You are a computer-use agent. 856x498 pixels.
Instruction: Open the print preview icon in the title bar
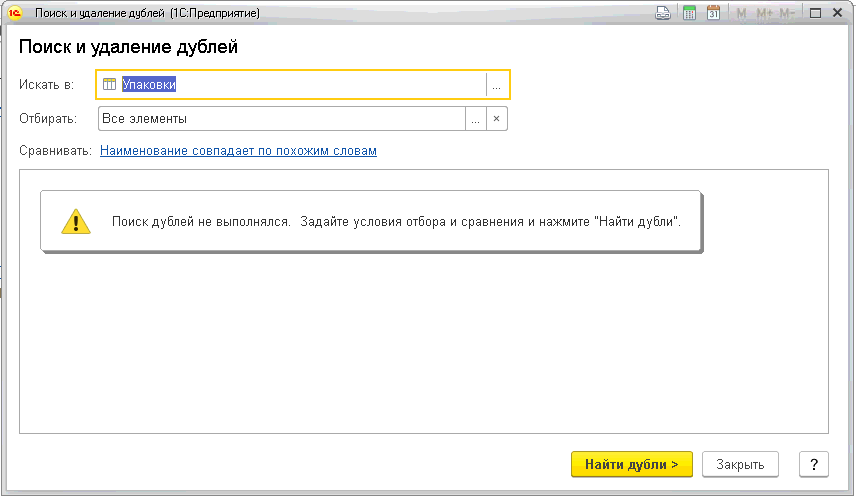tap(663, 13)
